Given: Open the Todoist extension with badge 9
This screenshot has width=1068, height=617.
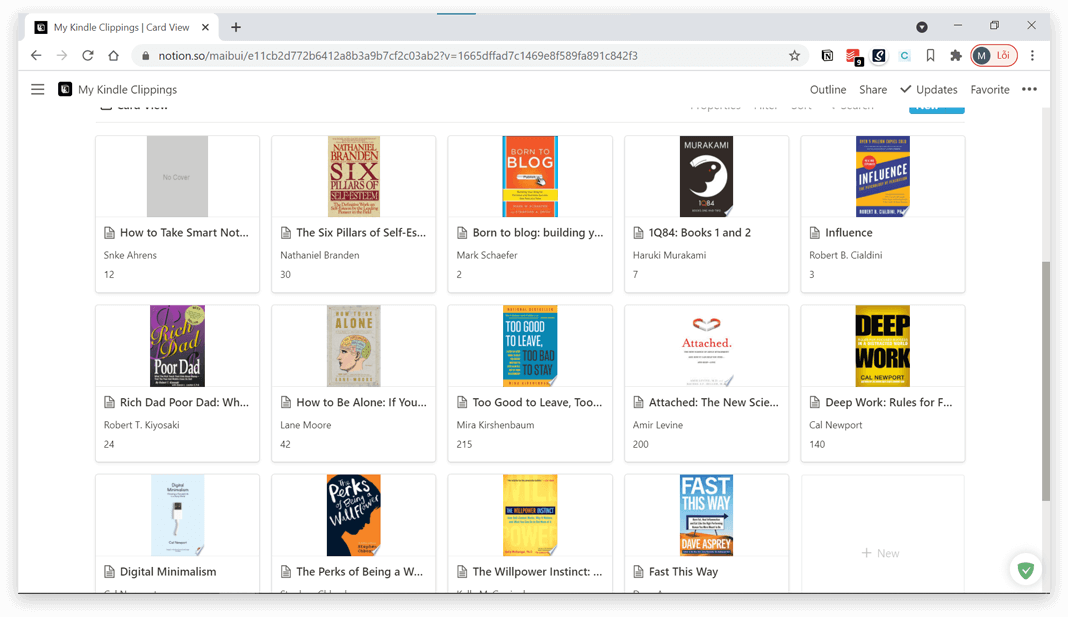Looking at the screenshot, I should [x=852, y=56].
